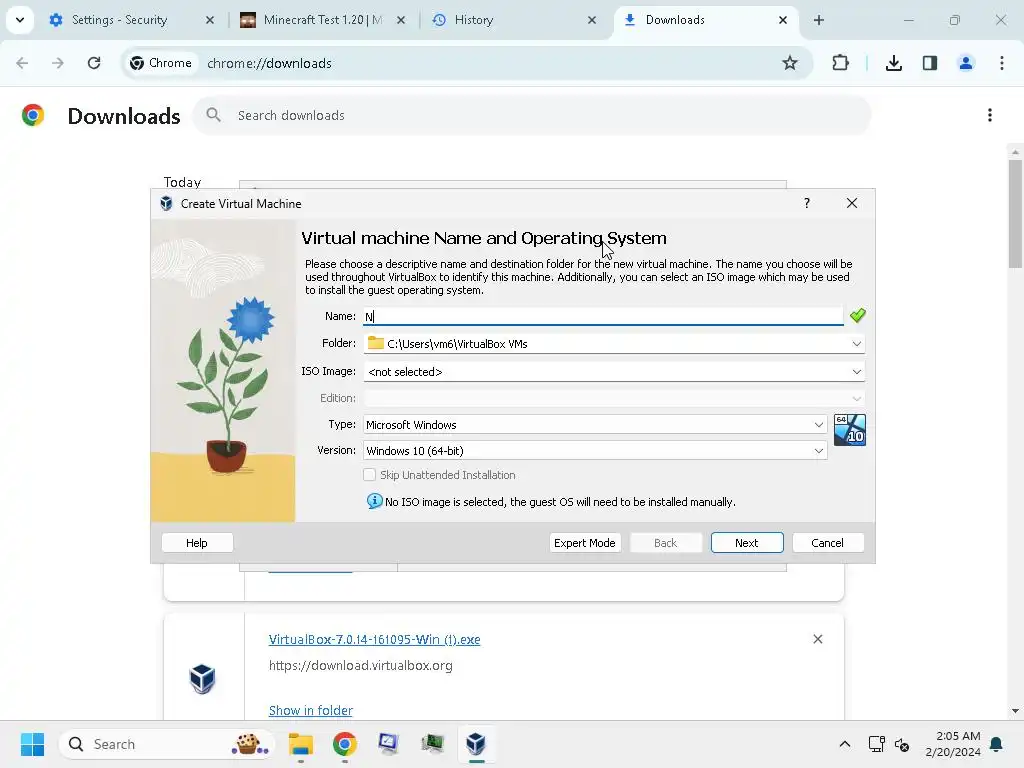Click the green checkmark beside Name field
This screenshot has height=768, width=1024.
[857, 316]
